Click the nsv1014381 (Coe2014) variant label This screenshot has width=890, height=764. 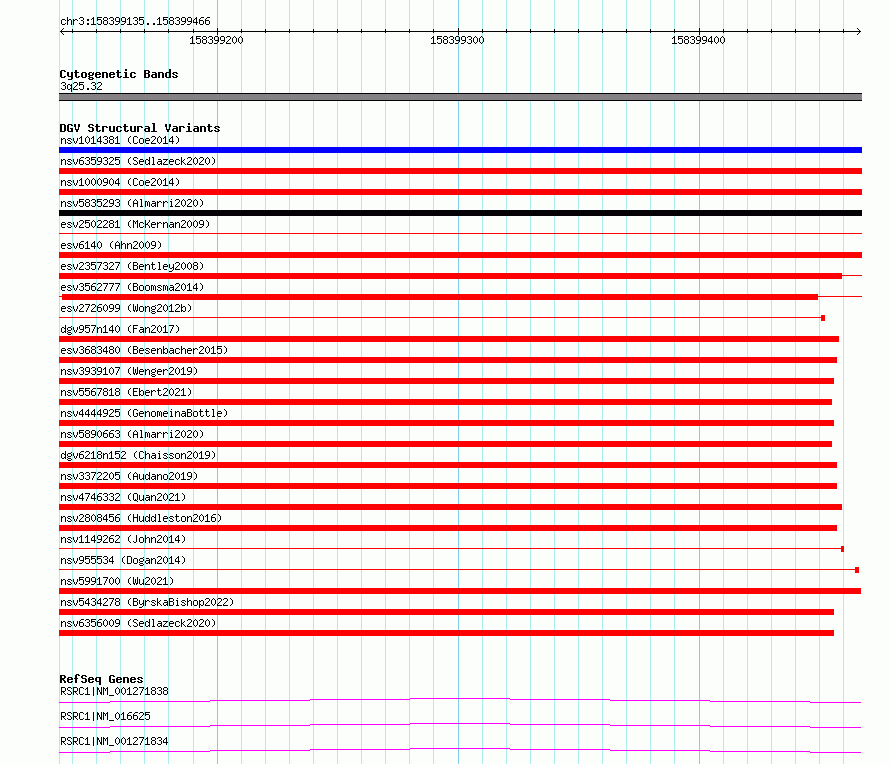click(120, 140)
